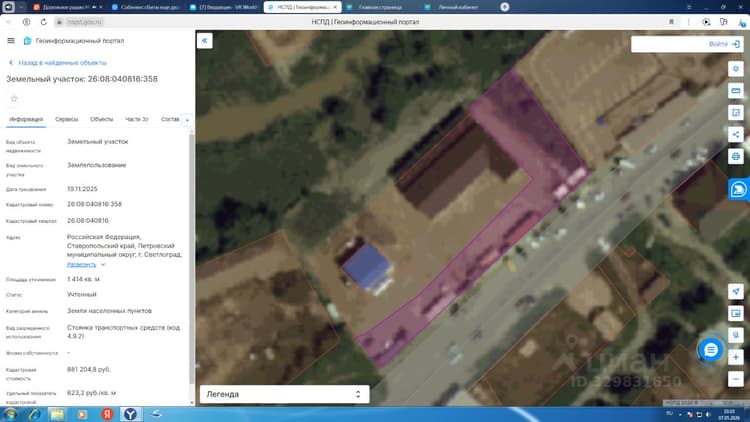750x422 pixels.
Task: Close the НСПД browser tab
Action: [335, 7]
